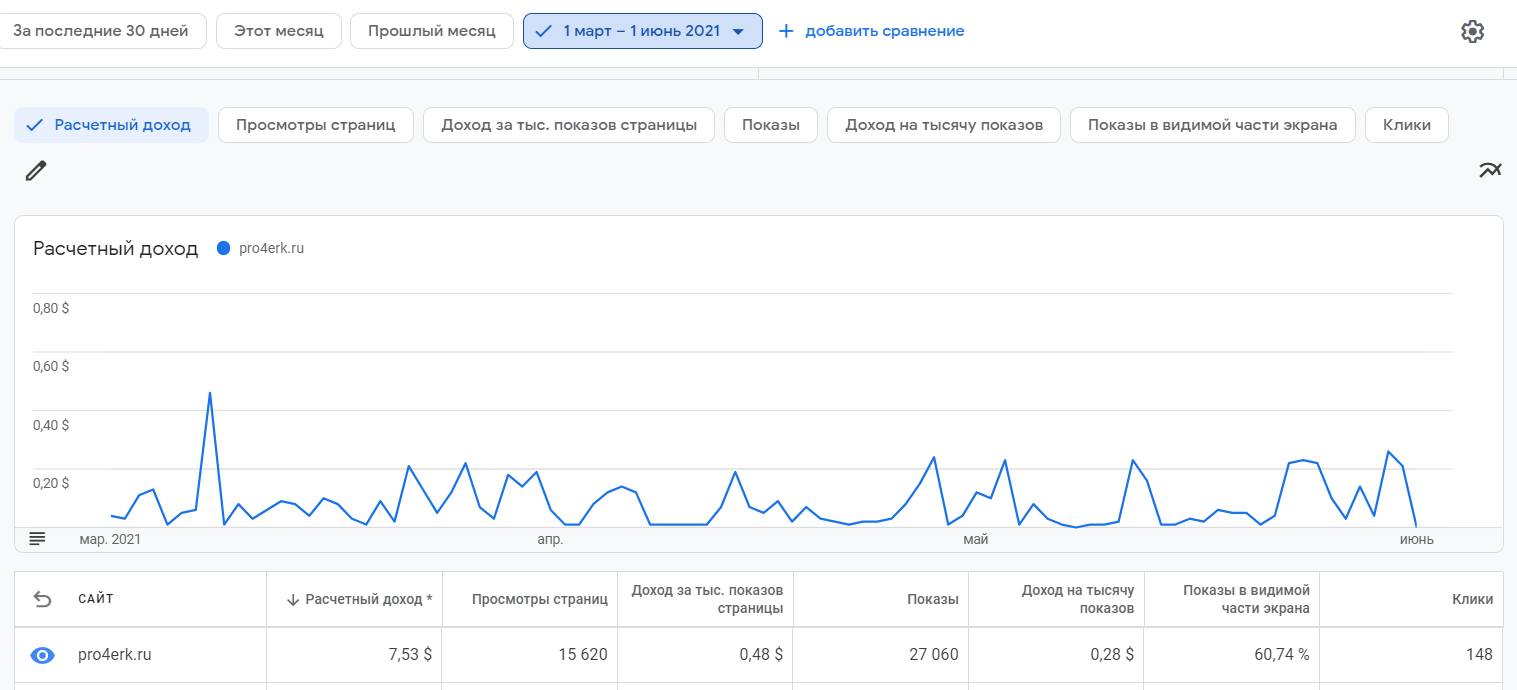Select the За последние 30 дней range

[x=101, y=31]
